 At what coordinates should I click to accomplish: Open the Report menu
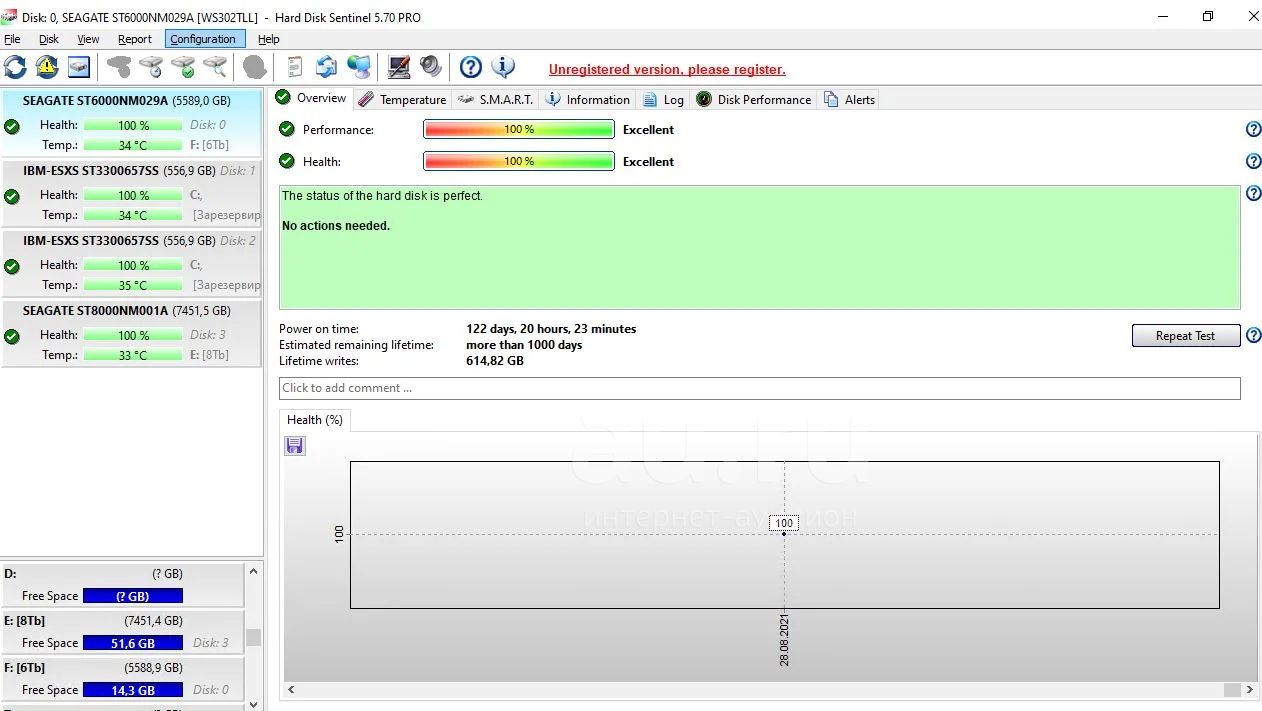pyautogui.click(x=135, y=39)
